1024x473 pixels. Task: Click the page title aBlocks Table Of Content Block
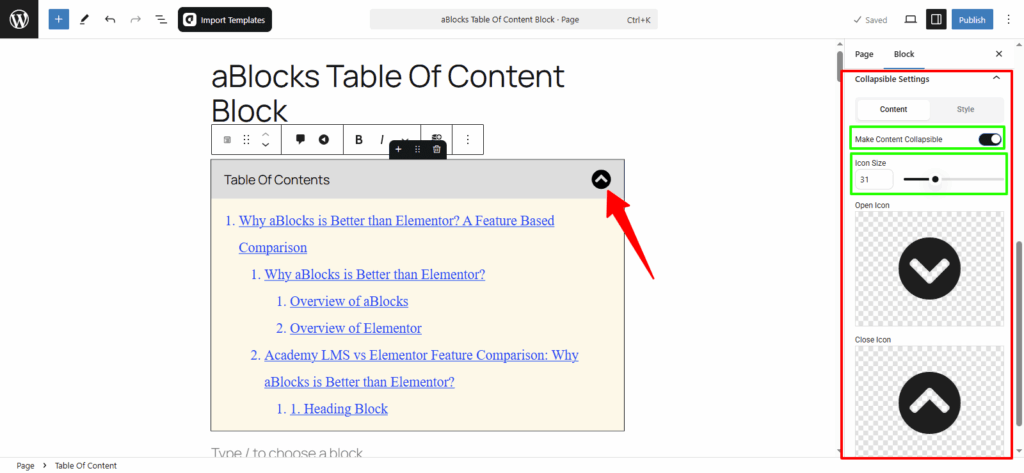coord(388,93)
